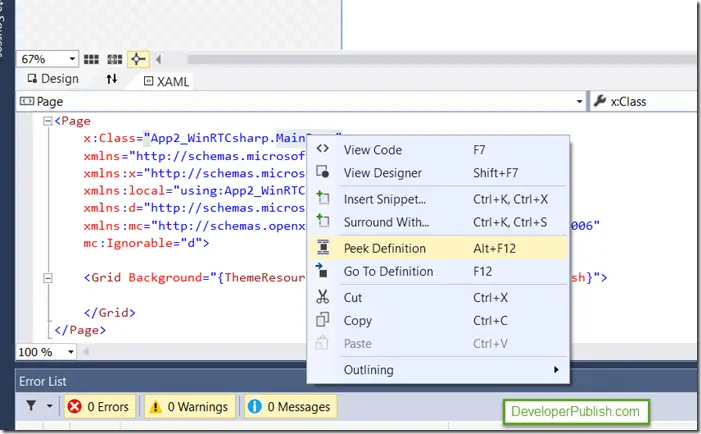This screenshot has width=701, height=434.
Task: Click the mc:Ignorable="d" line
Action: tap(146, 243)
